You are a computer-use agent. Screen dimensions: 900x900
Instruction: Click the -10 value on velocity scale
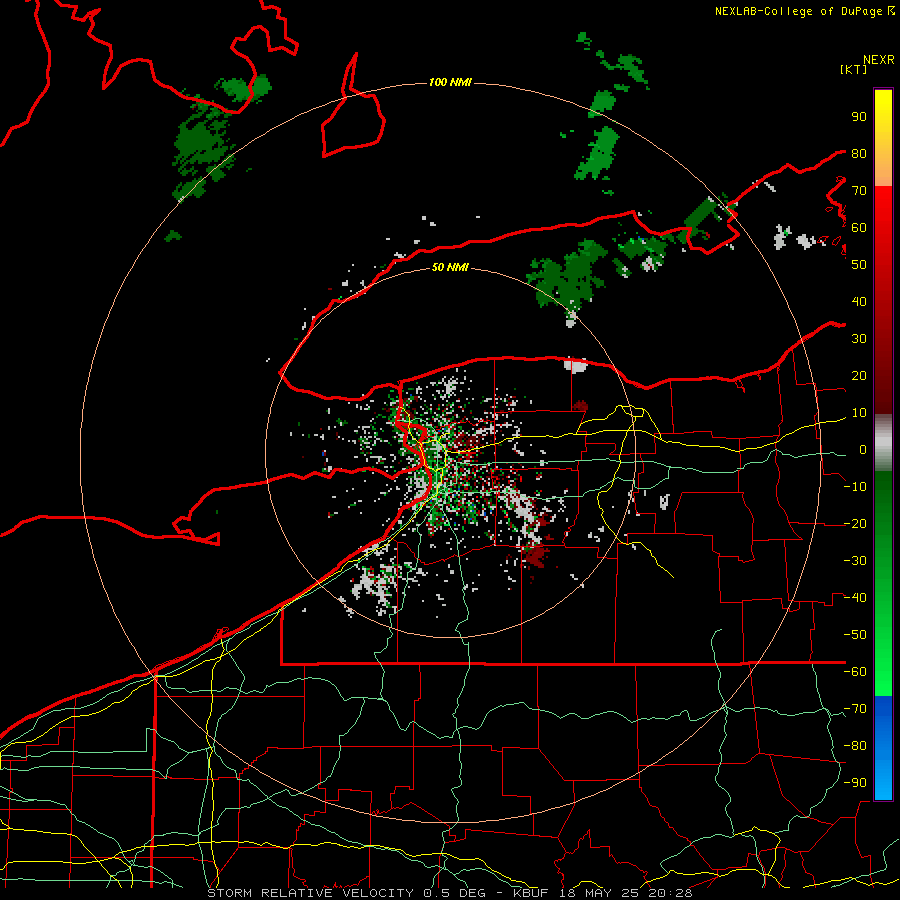coord(855,487)
